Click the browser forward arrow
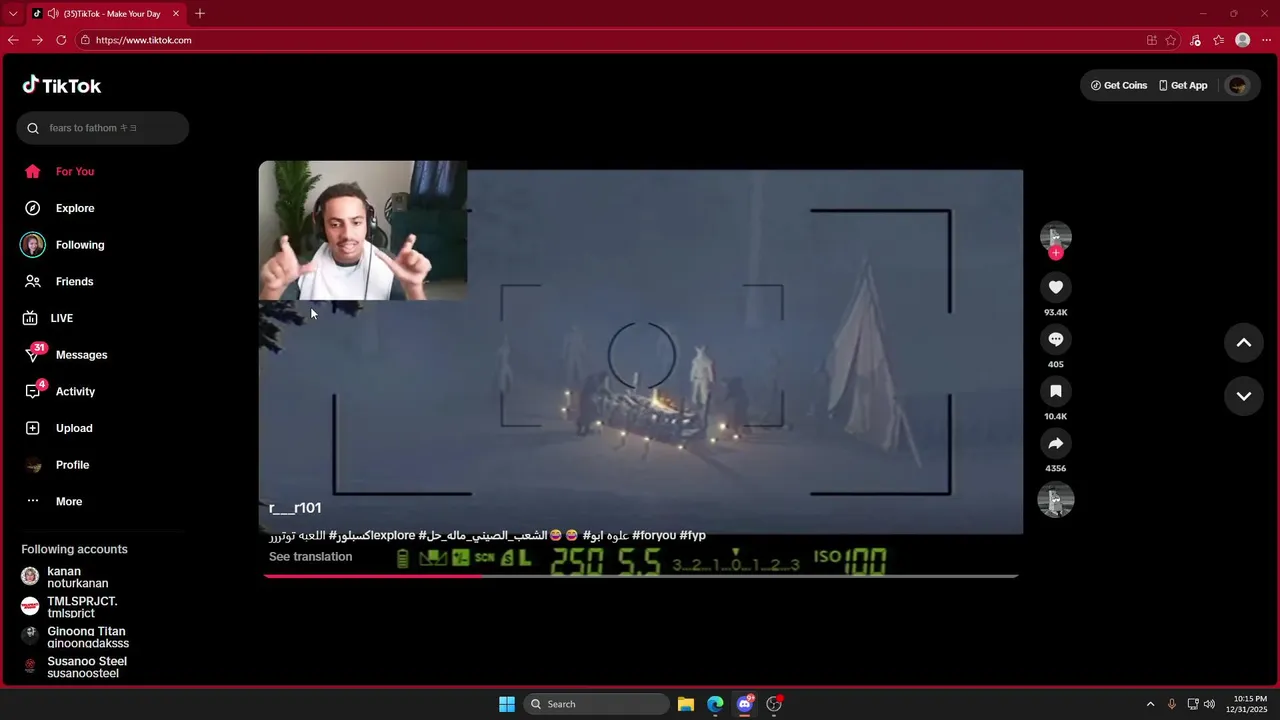Screen dimensions: 1280x720 [37, 40]
